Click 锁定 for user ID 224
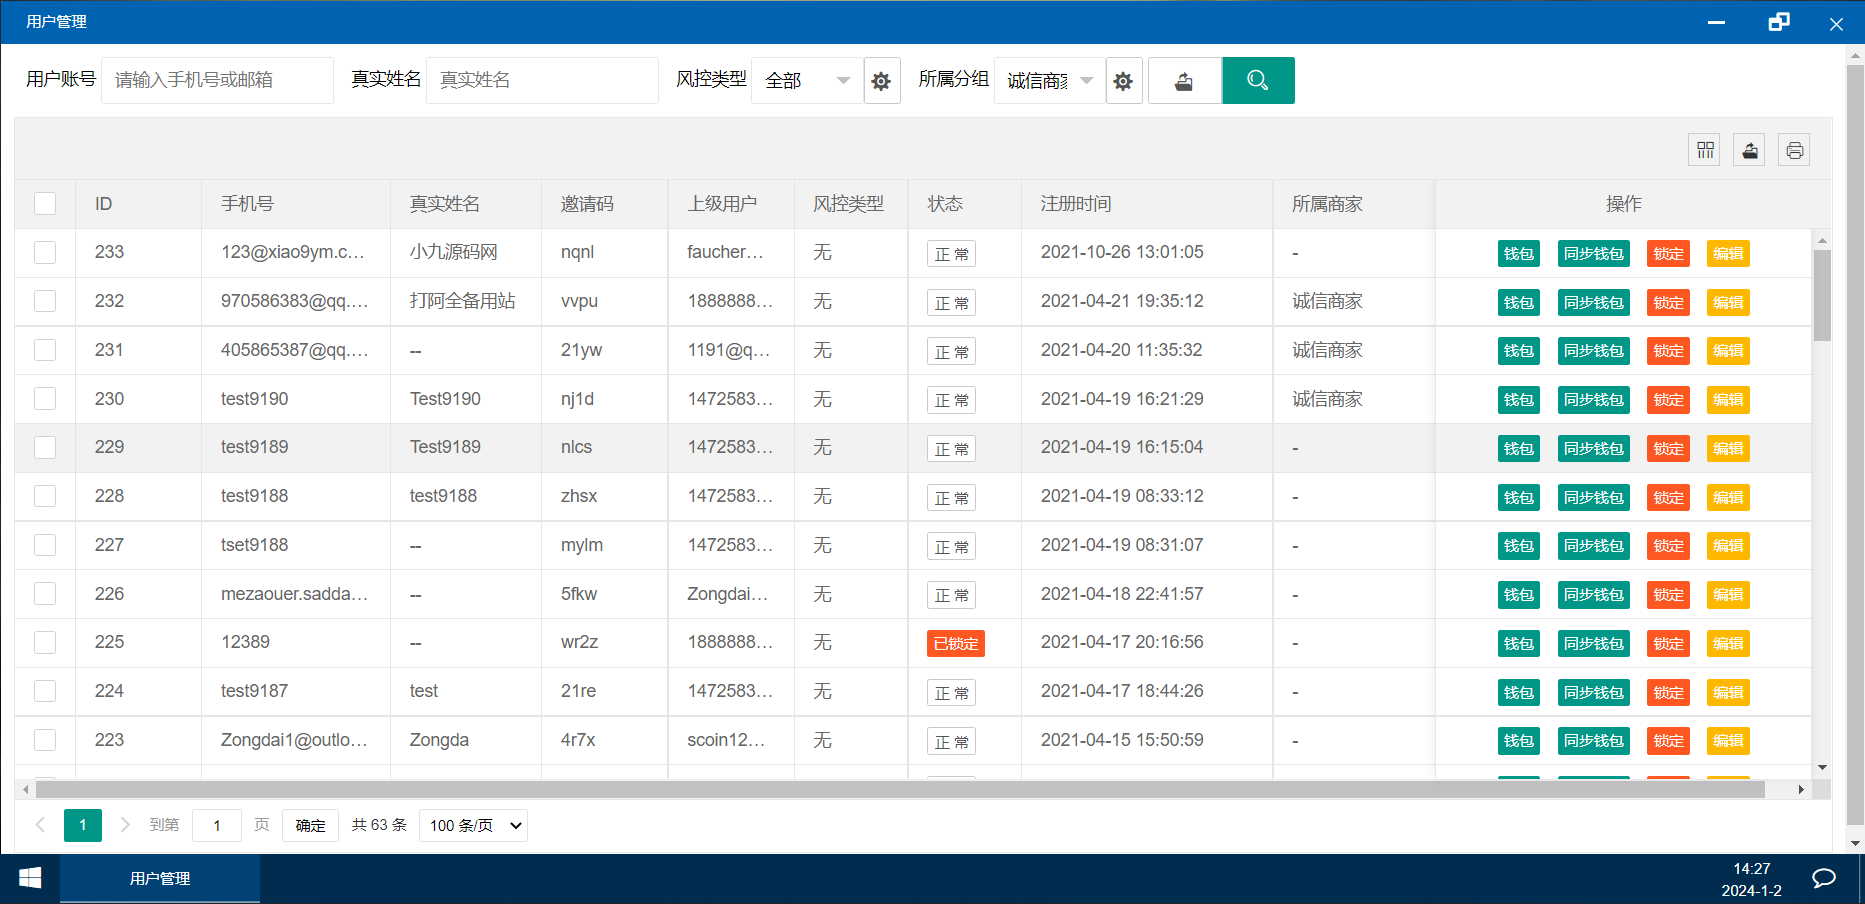Image resolution: width=1865 pixels, height=904 pixels. click(1668, 693)
